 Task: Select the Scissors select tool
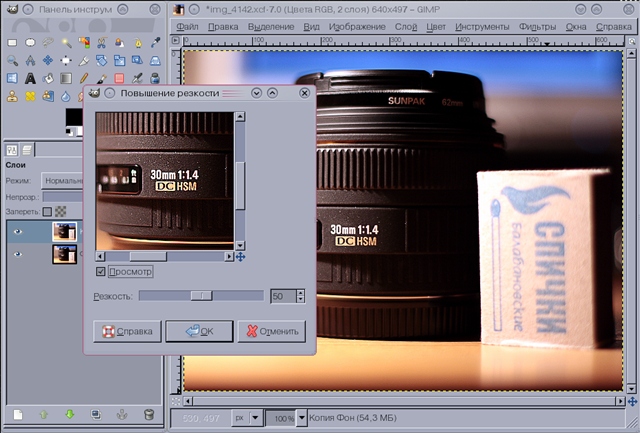tap(102, 42)
